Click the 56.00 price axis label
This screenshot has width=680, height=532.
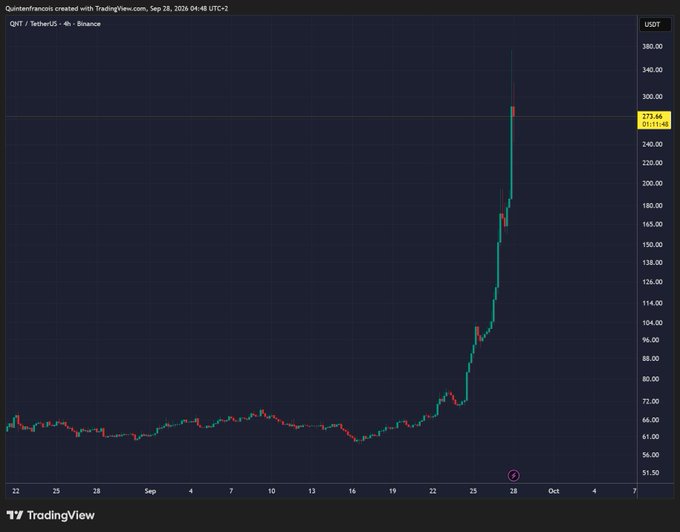coord(651,455)
